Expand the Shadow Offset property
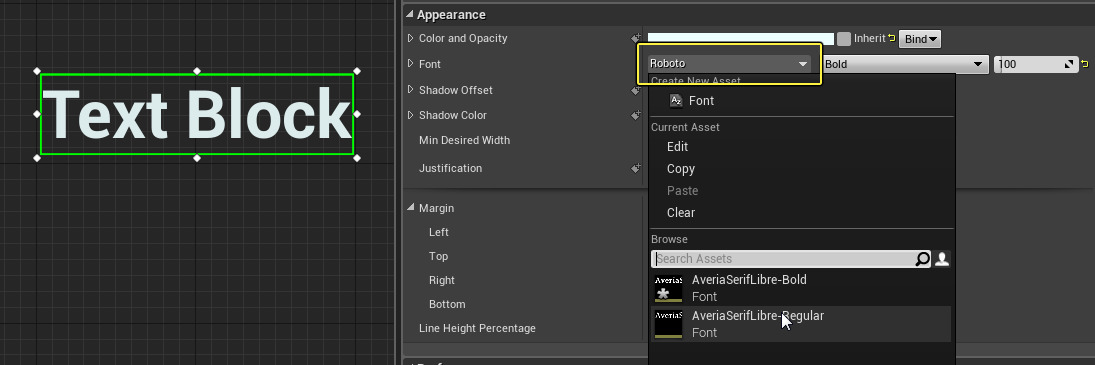 pos(411,90)
